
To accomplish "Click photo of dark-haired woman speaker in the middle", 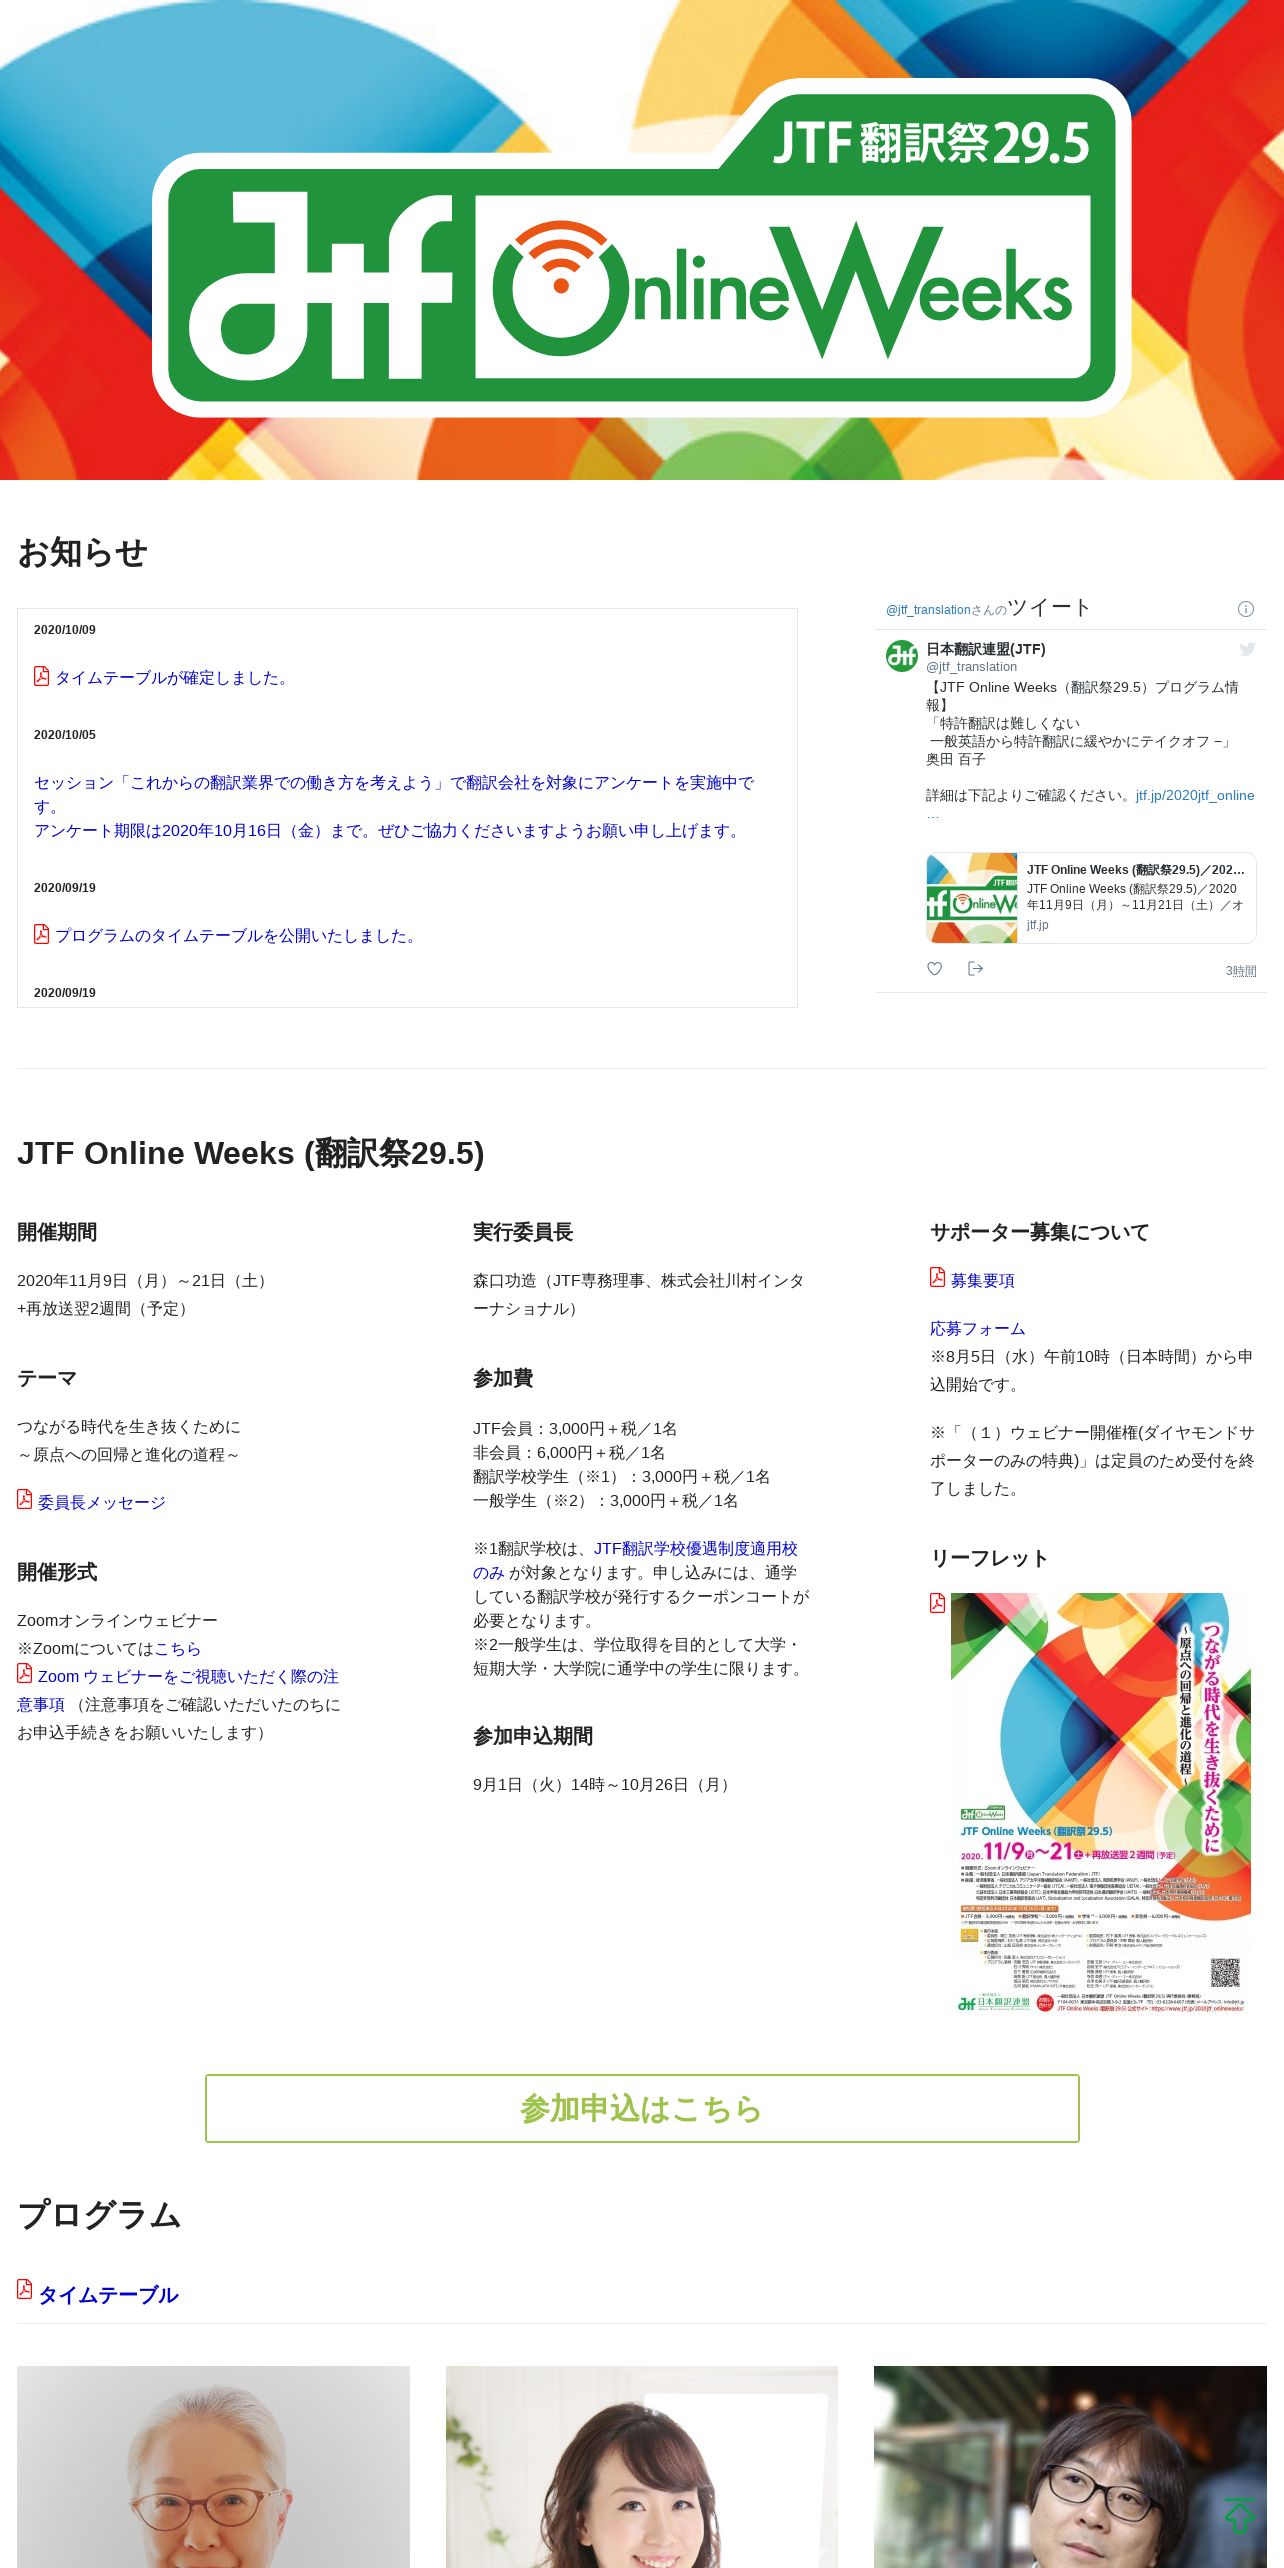I will click(x=642, y=2466).
